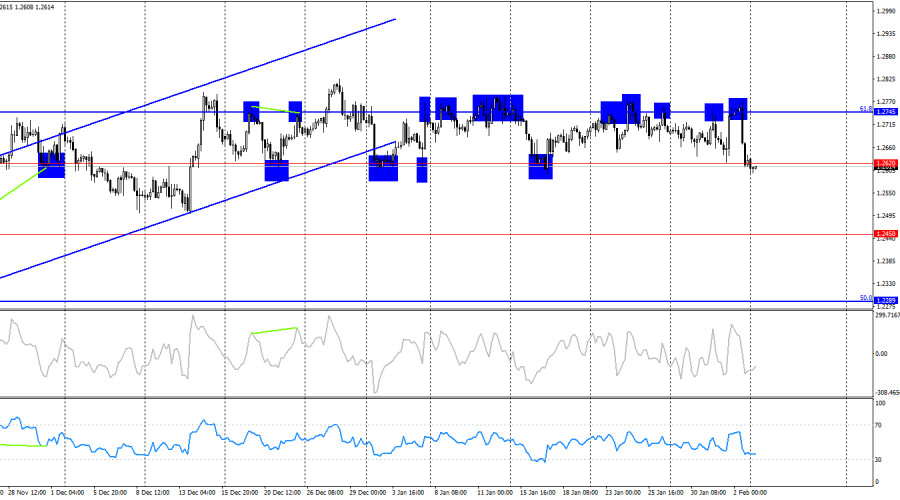Click the 299.7167 indicator scale value
The width and height of the screenshot is (900, 500).
click(x=887, y=315)
